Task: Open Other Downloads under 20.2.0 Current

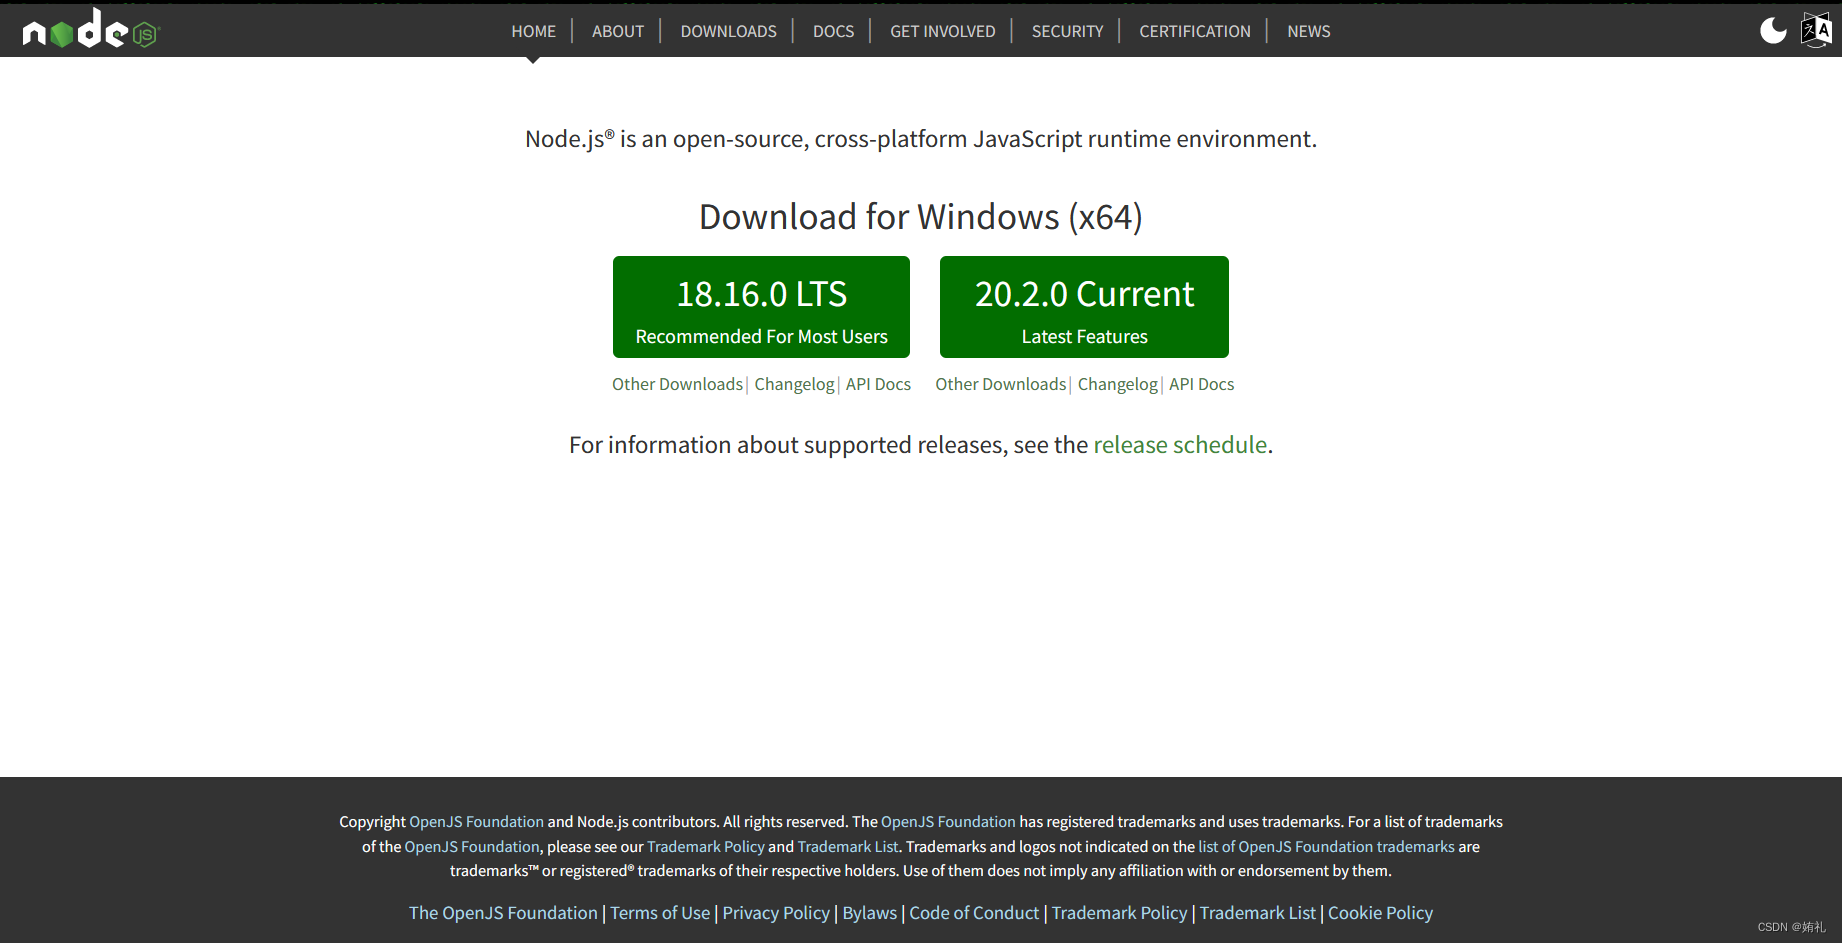Action: point(1001,384)
